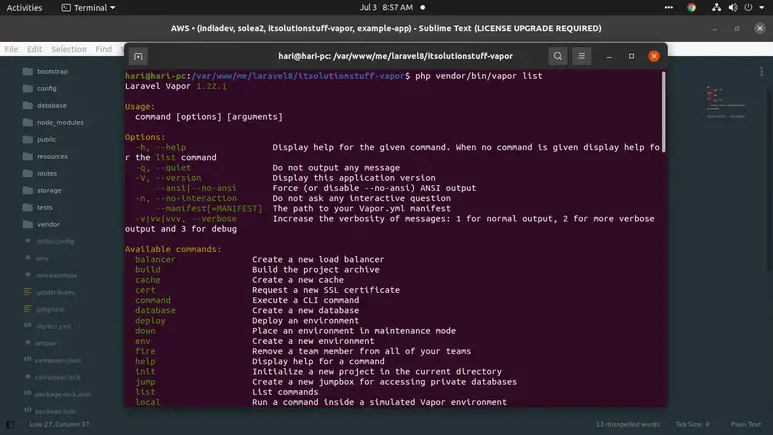Click the 'balancer' command in terminal output
The image size is (773, 435).
[155, 259]
